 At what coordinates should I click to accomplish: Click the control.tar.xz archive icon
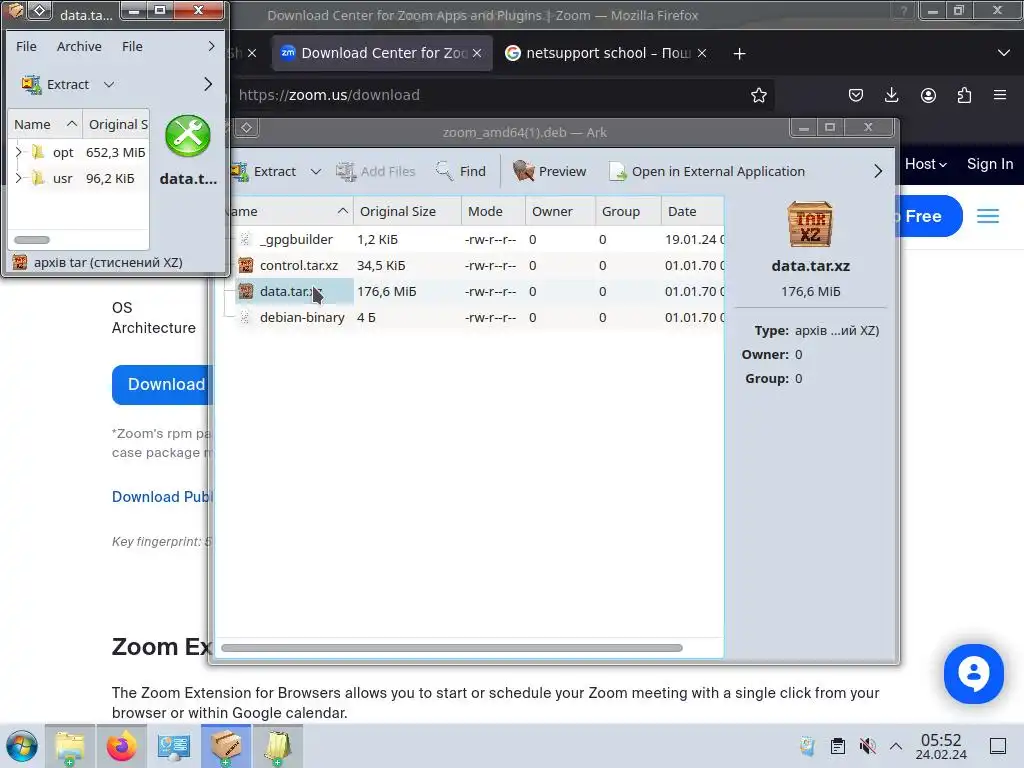click(x=246, y=265)
